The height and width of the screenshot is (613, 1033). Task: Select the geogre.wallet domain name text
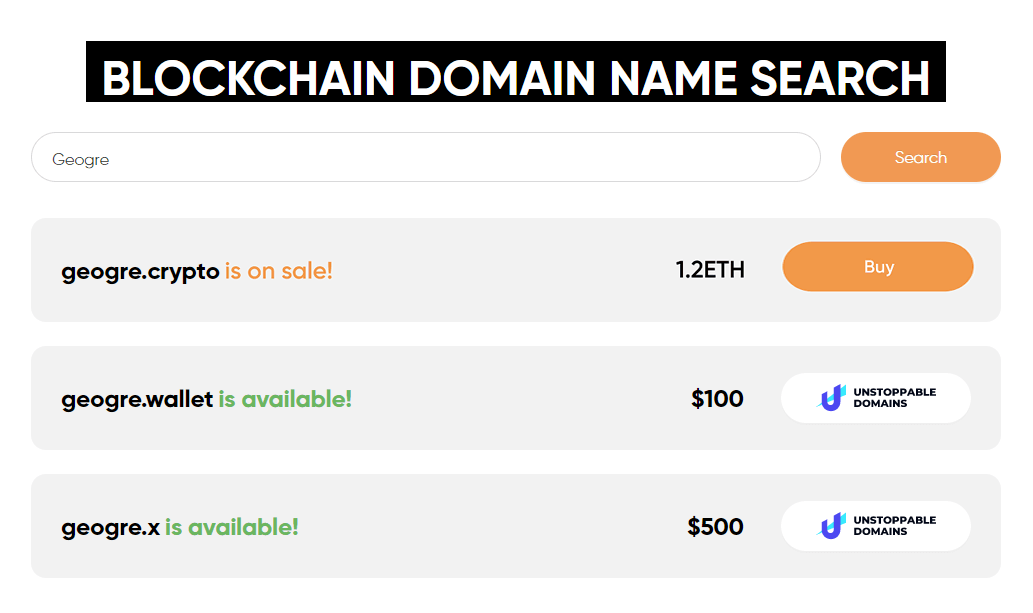[x=137, y=399]
